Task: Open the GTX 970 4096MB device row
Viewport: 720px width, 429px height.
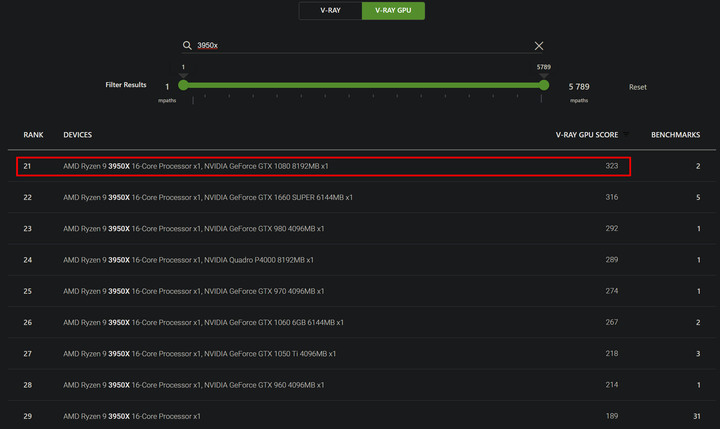Action: coord(362,291)
